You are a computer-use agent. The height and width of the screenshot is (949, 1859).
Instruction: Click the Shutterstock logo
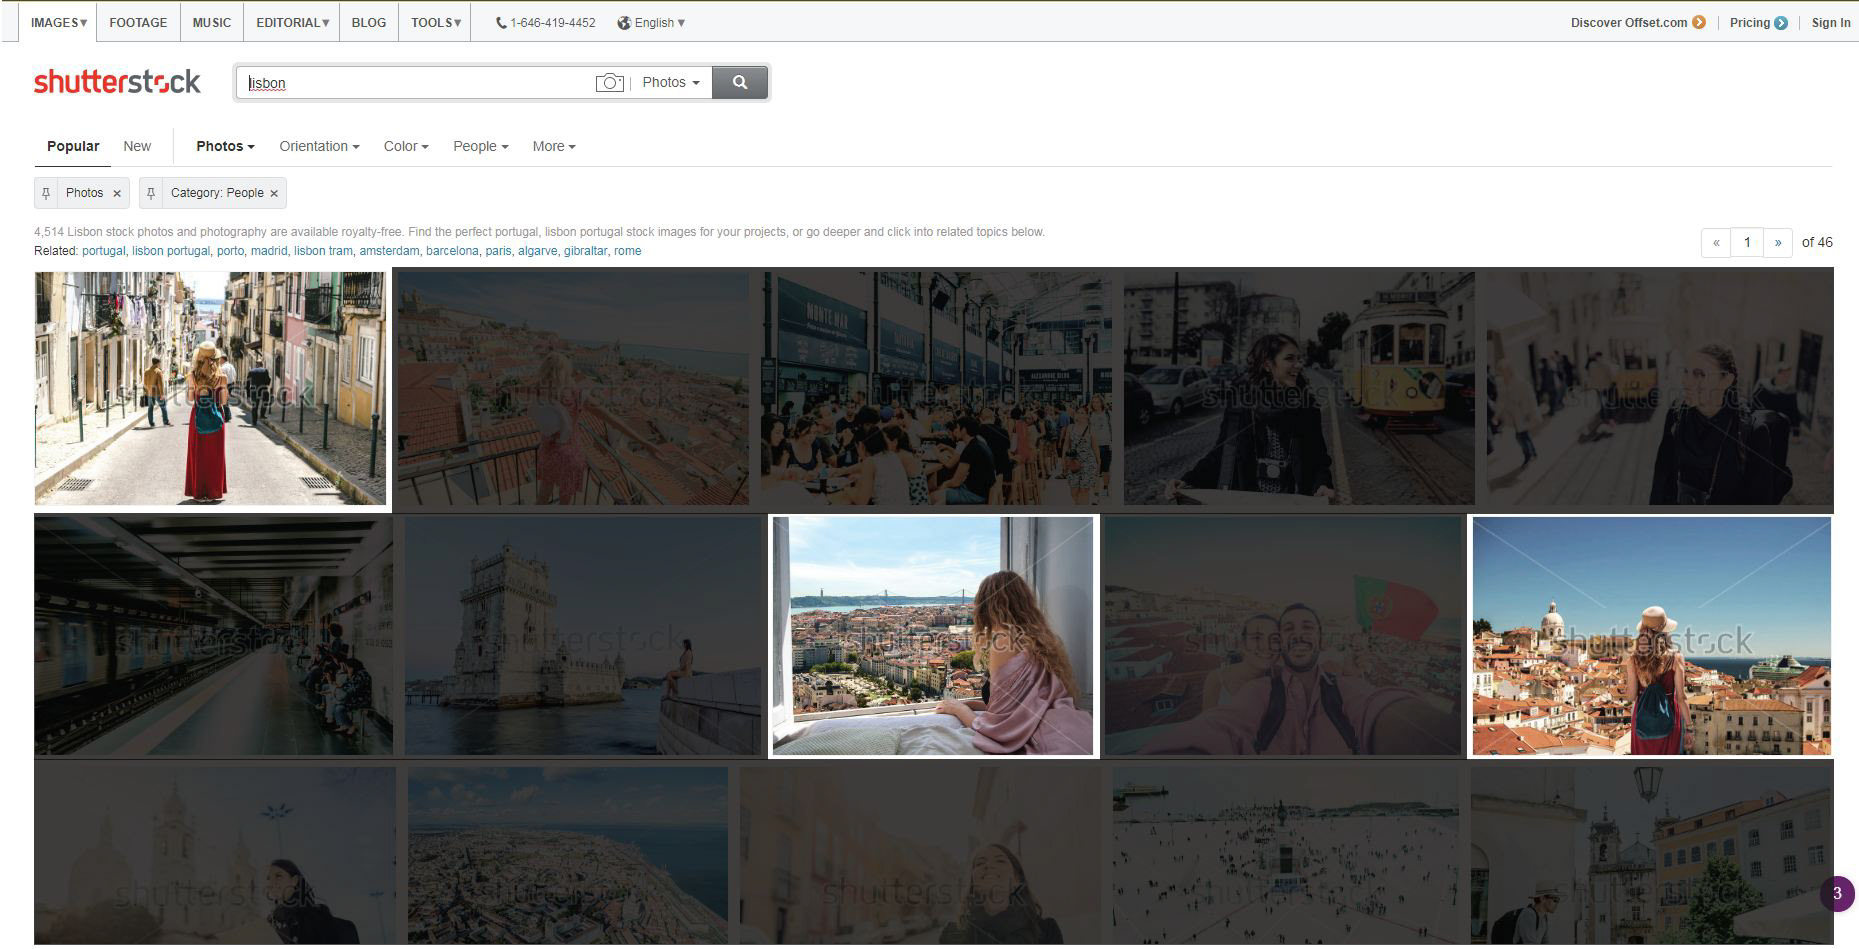coord(117,82)
